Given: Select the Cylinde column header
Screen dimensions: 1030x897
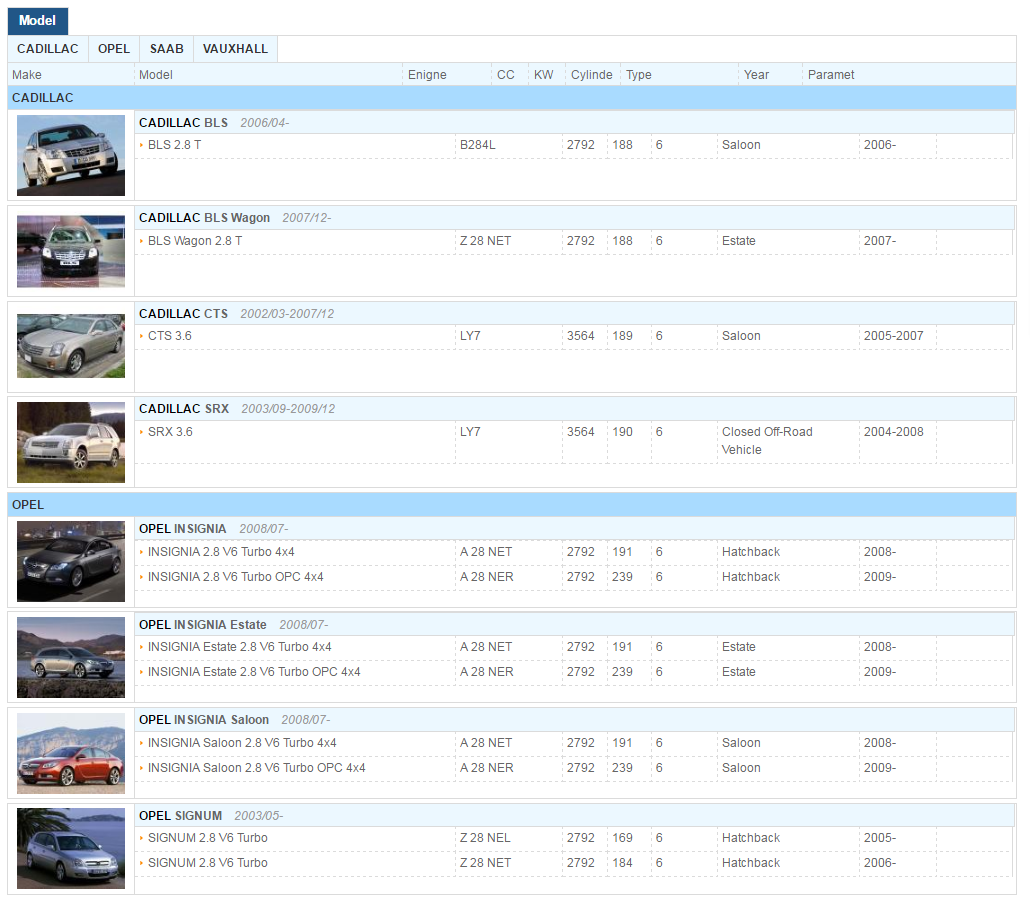Looking at the screenshot, I should pos(591,75).
